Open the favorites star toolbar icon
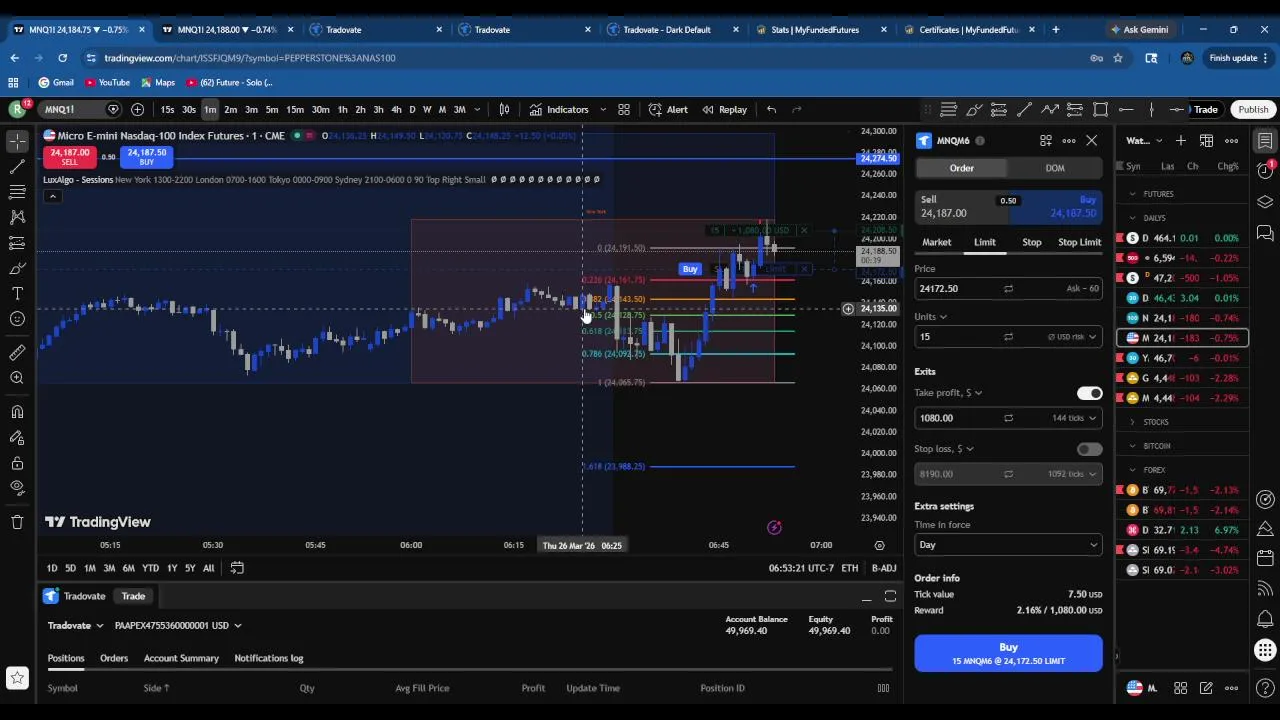 coord(17,679)
